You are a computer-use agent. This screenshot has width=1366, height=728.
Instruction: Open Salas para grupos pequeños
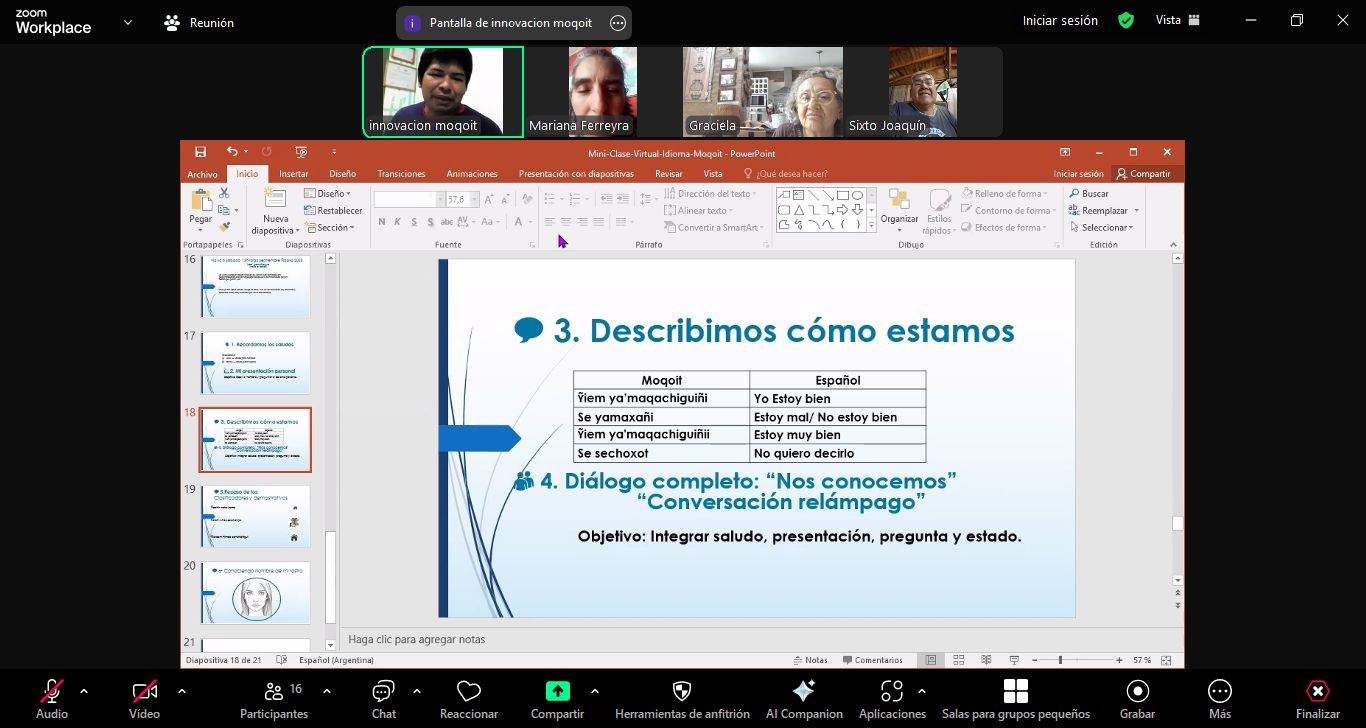(x=1015, y=692)
